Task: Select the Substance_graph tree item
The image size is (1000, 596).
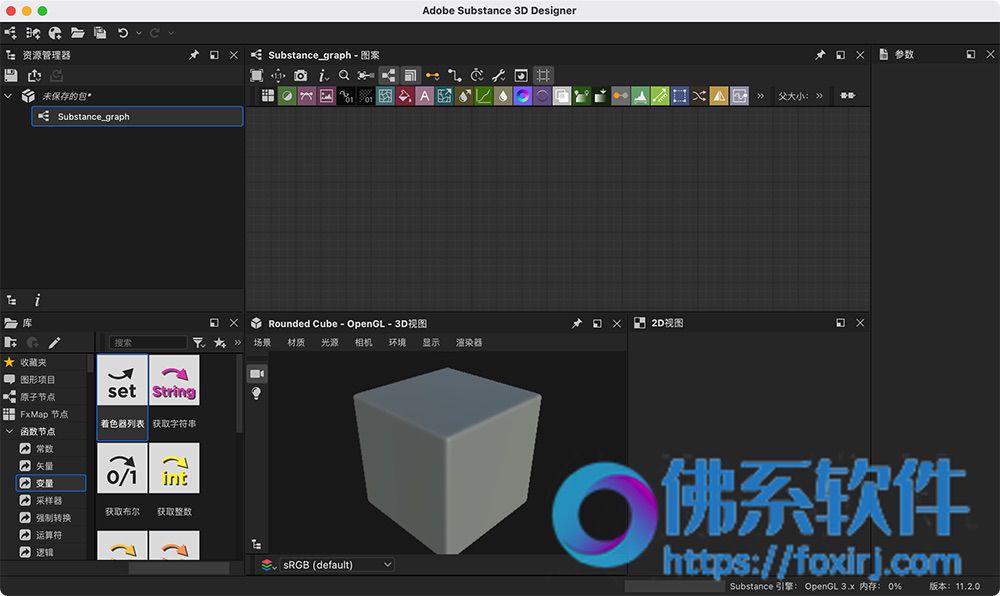Action: pyautogui.click(x=137, y=116)
